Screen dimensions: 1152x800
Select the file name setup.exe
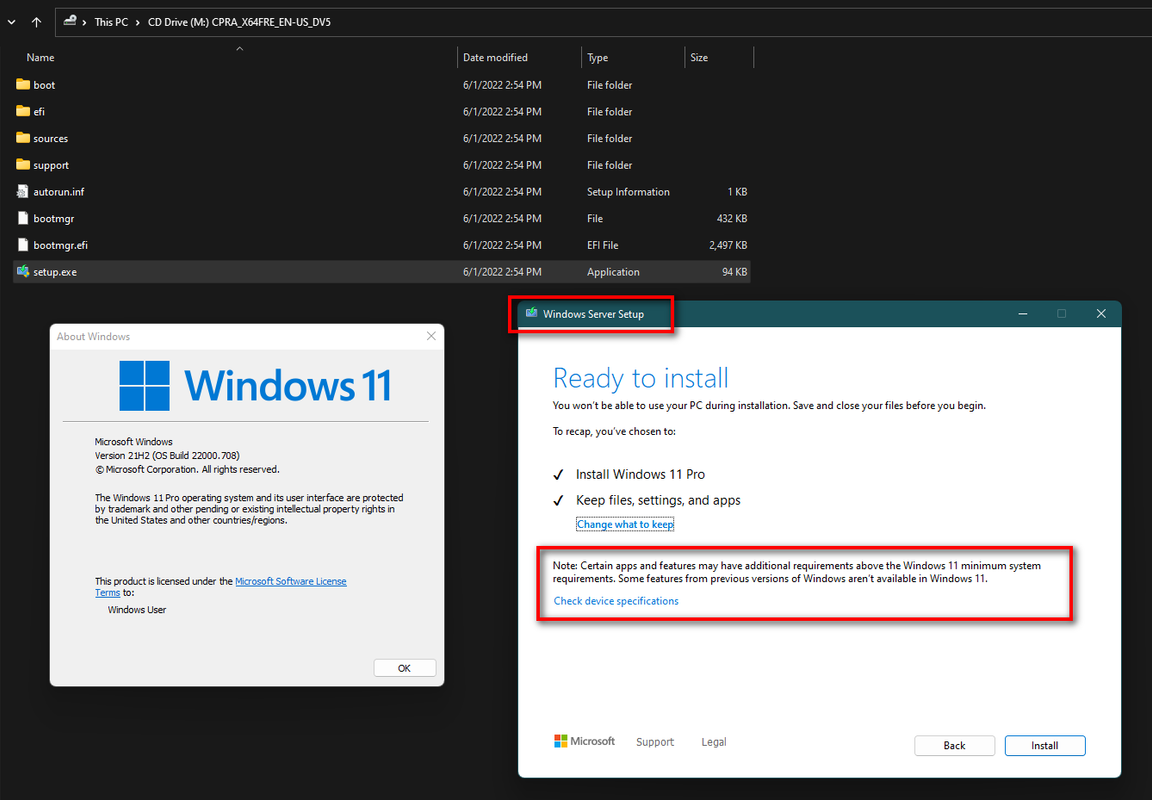[x=55, y=272]
